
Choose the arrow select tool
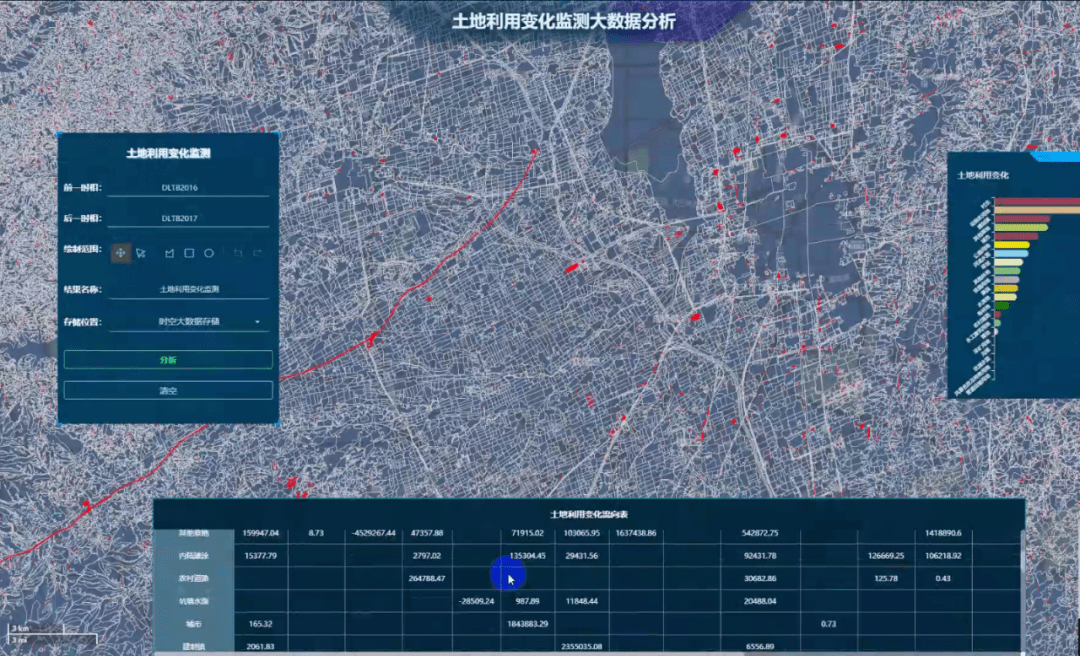coord(141,254)
